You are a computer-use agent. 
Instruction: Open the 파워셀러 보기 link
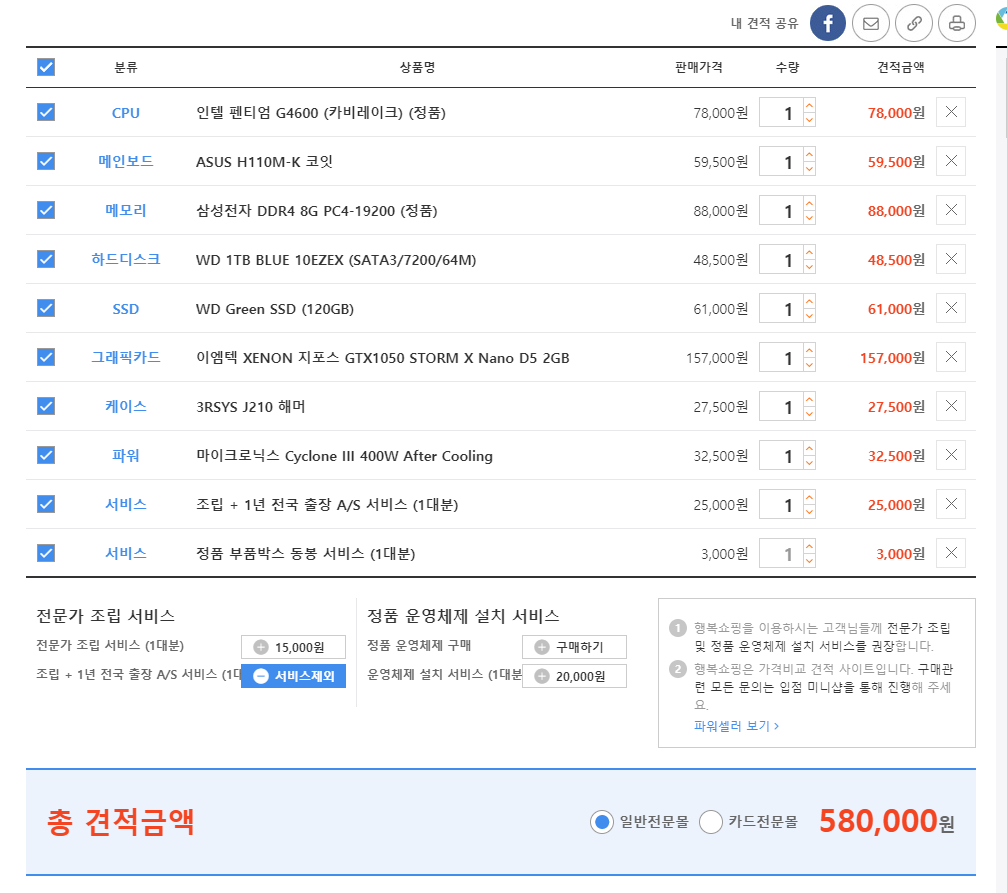[x=736, y=726]
